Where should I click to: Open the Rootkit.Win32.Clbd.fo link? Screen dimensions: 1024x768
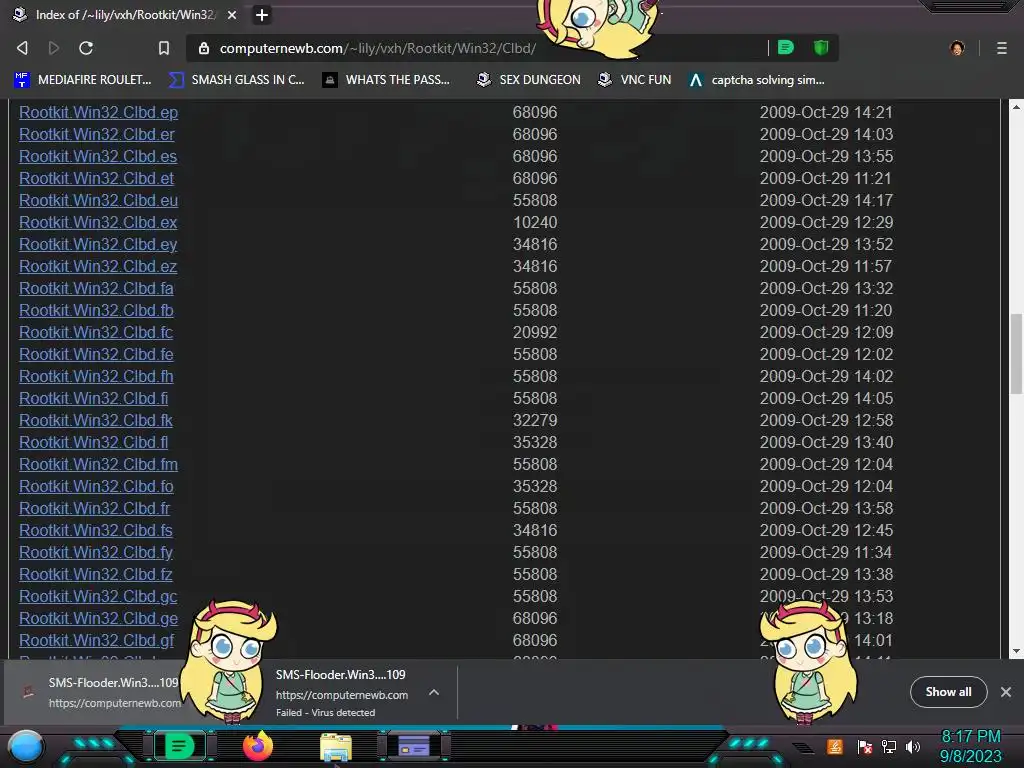click(96, 487)
